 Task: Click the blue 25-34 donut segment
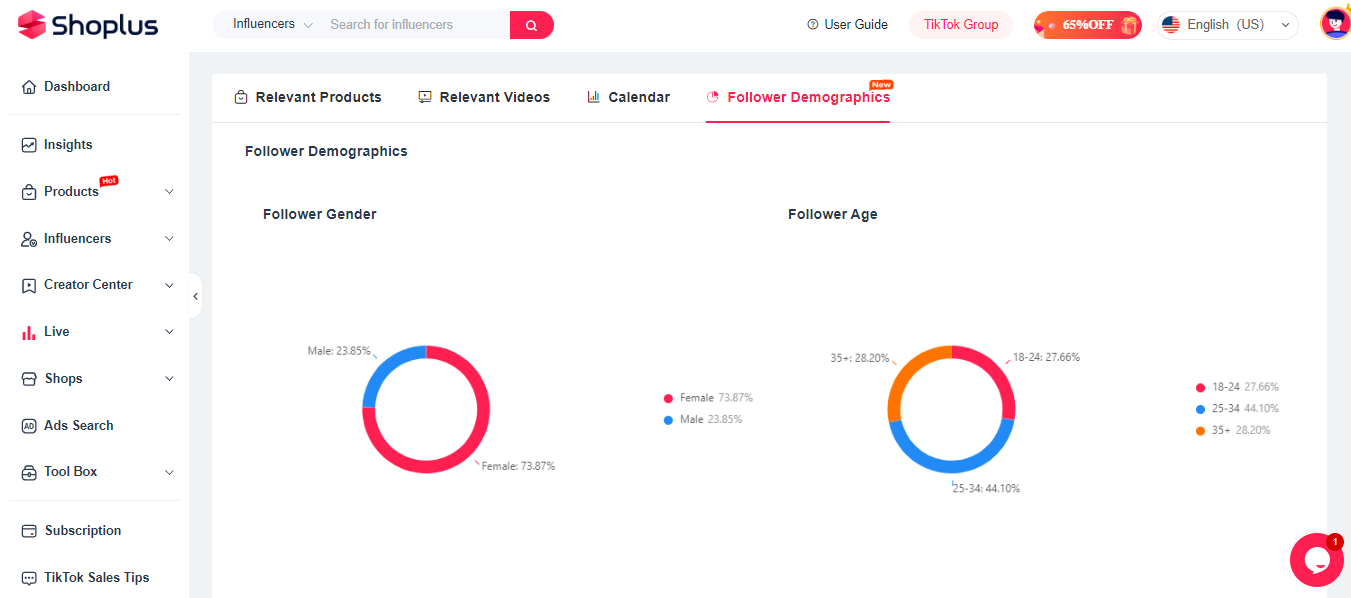point(951,466)
